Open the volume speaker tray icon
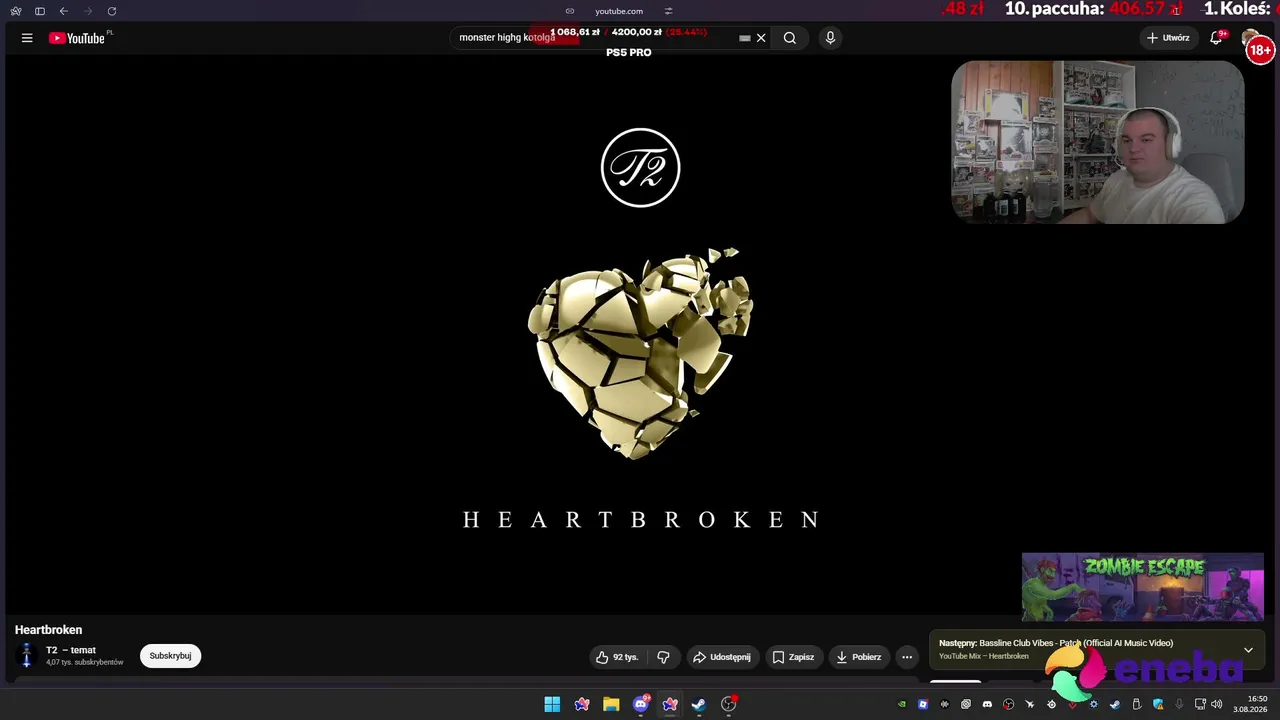 point(1217,704)
